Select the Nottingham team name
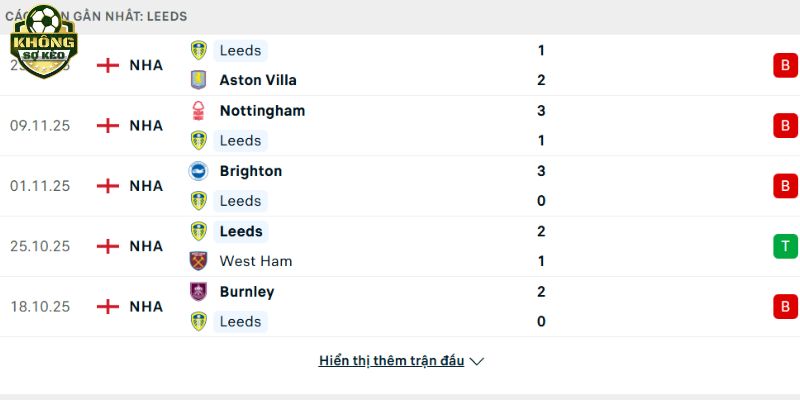The width and height of the screenshot is (800, 400). [x=262, y=110]
